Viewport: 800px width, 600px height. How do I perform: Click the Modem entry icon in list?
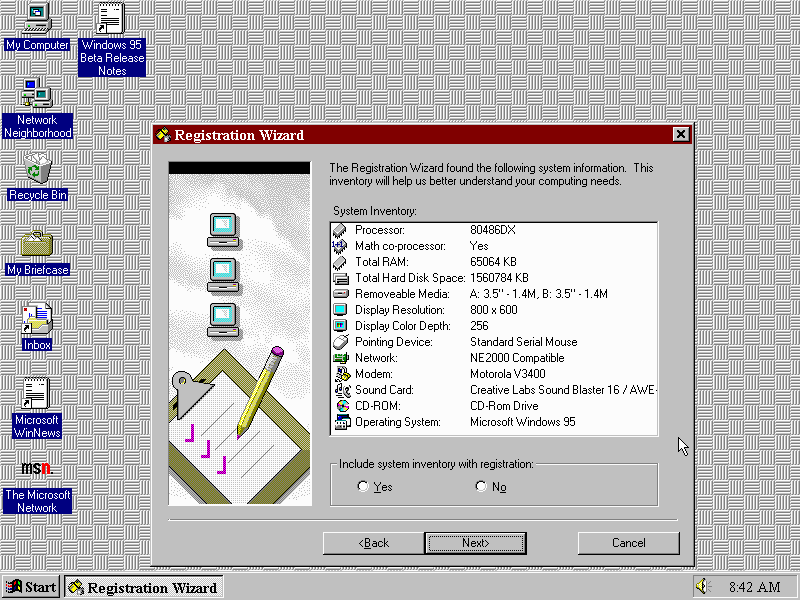(x=340, y=374)
